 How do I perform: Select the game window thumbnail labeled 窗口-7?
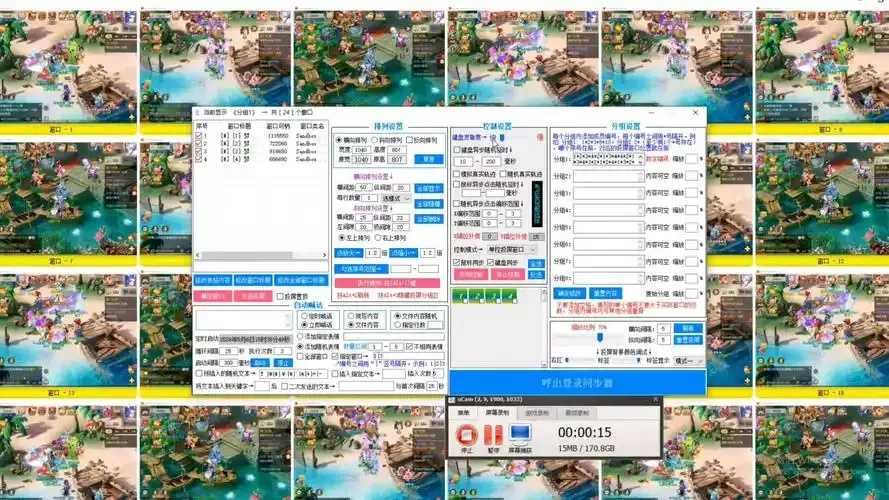click(68, 204)
